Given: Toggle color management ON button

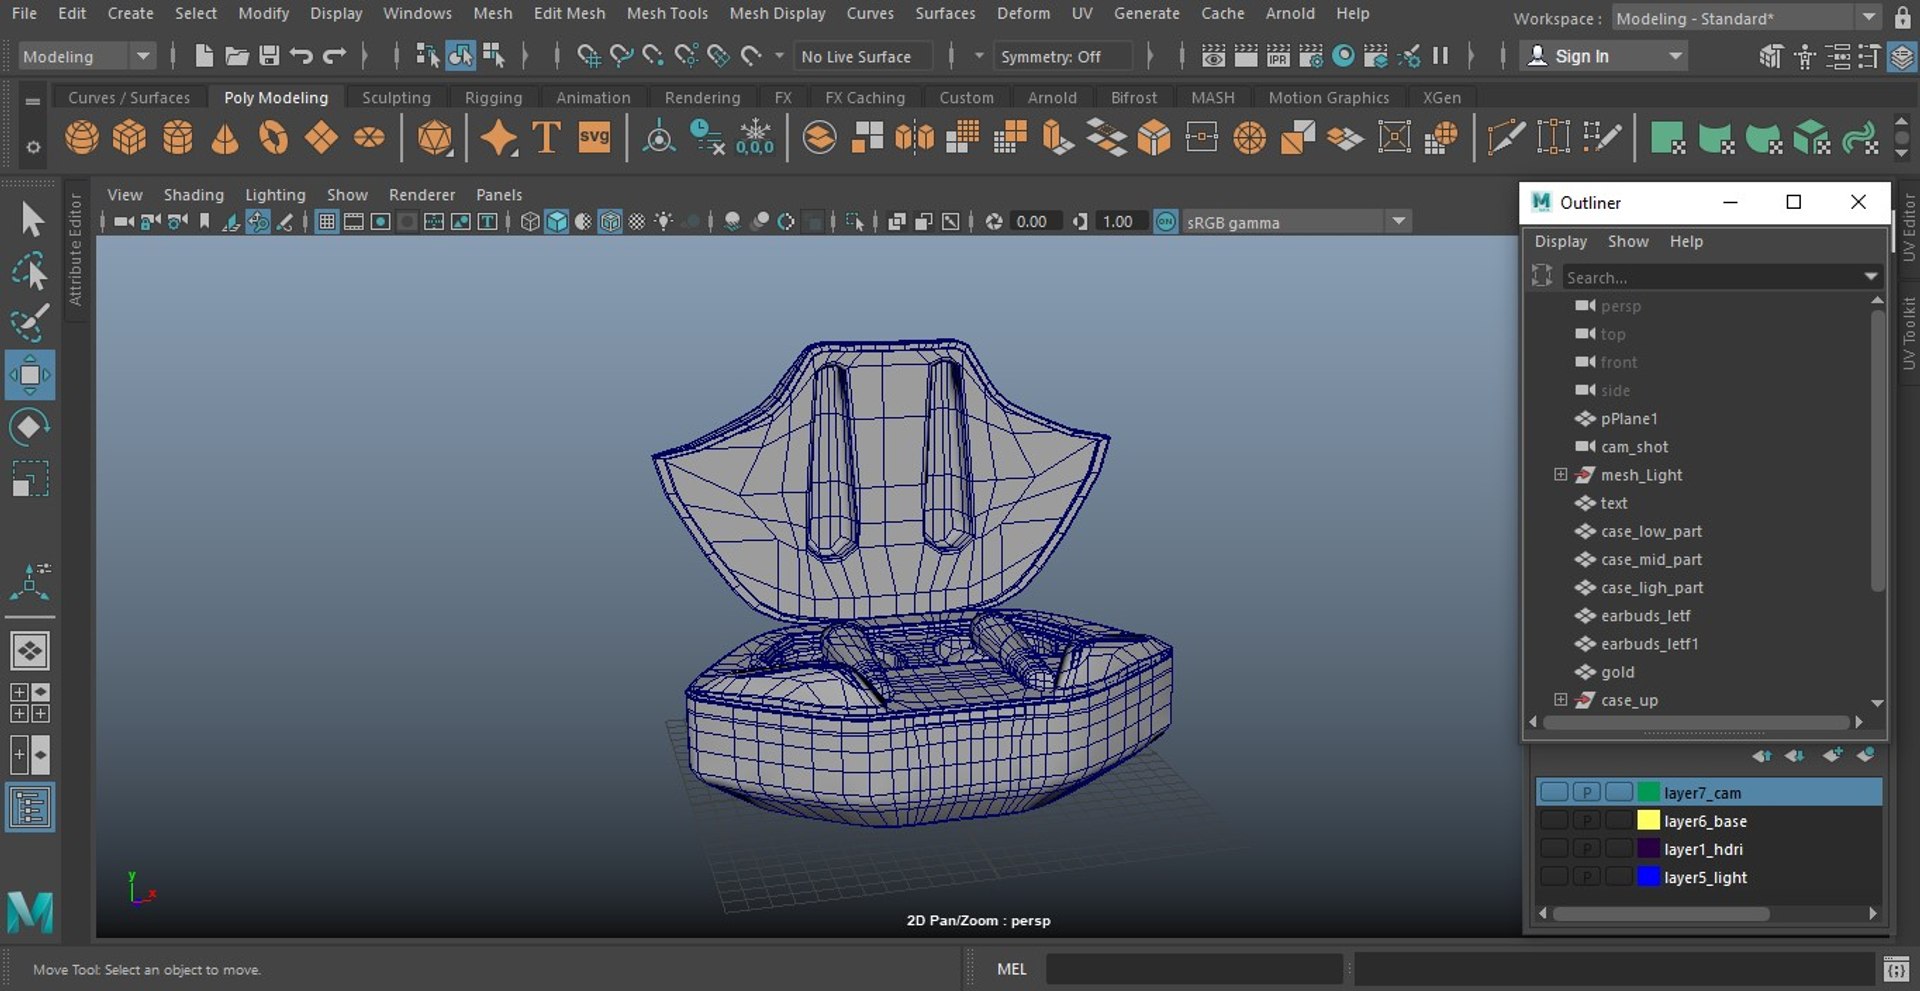Looking at the screenshot, I should [1166, 221].
